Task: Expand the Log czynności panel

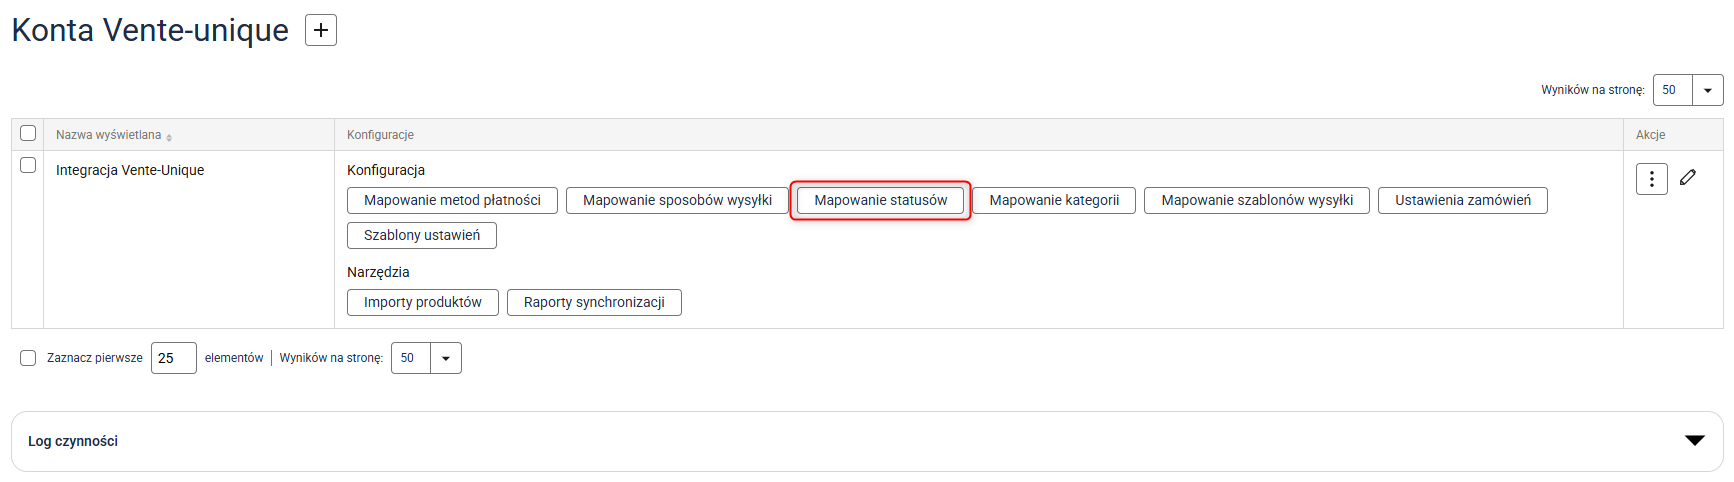Action: point(1694,441)
